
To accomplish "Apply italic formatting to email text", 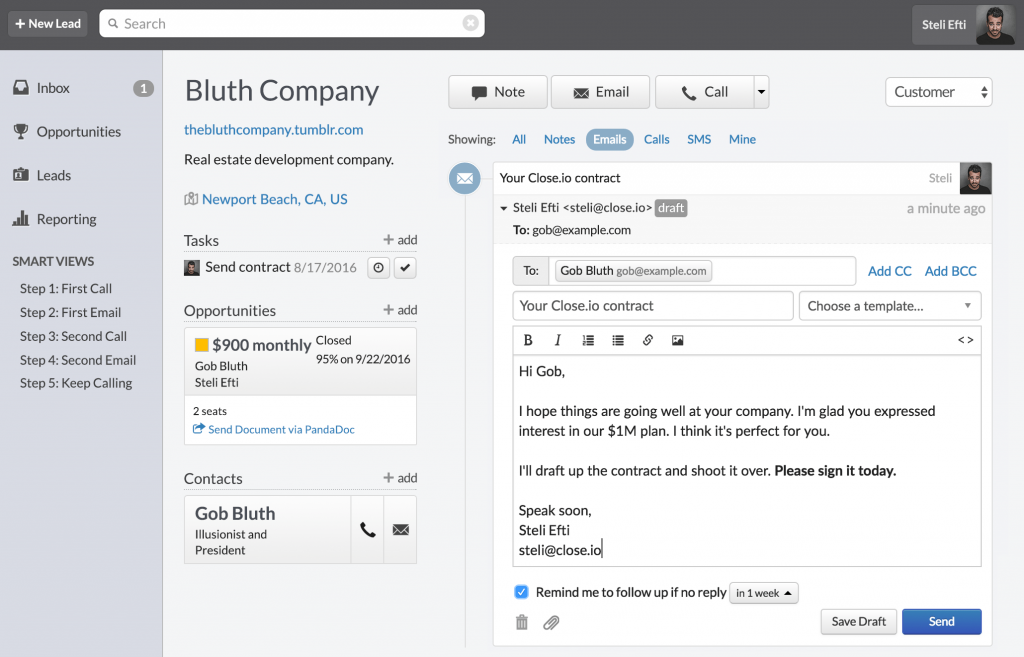I will tap(557, 340).
